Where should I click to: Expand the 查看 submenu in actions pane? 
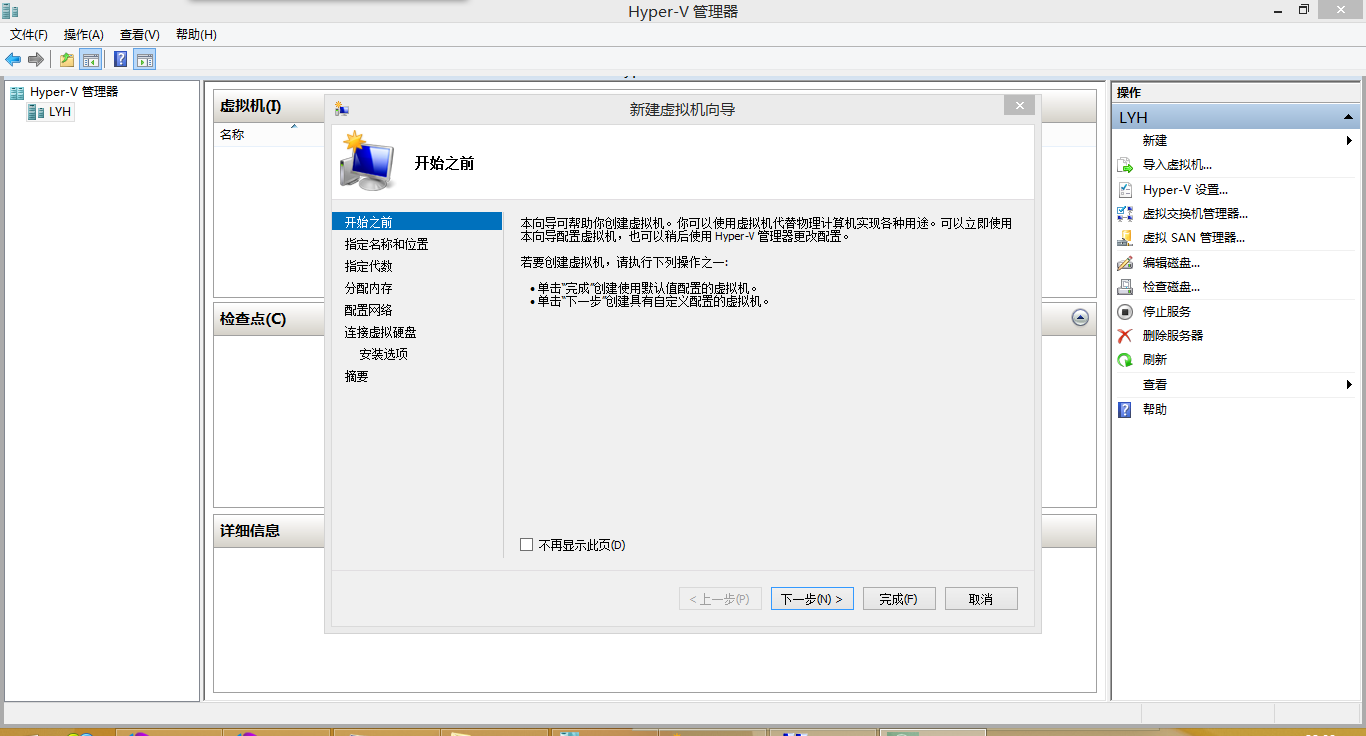1349,385
